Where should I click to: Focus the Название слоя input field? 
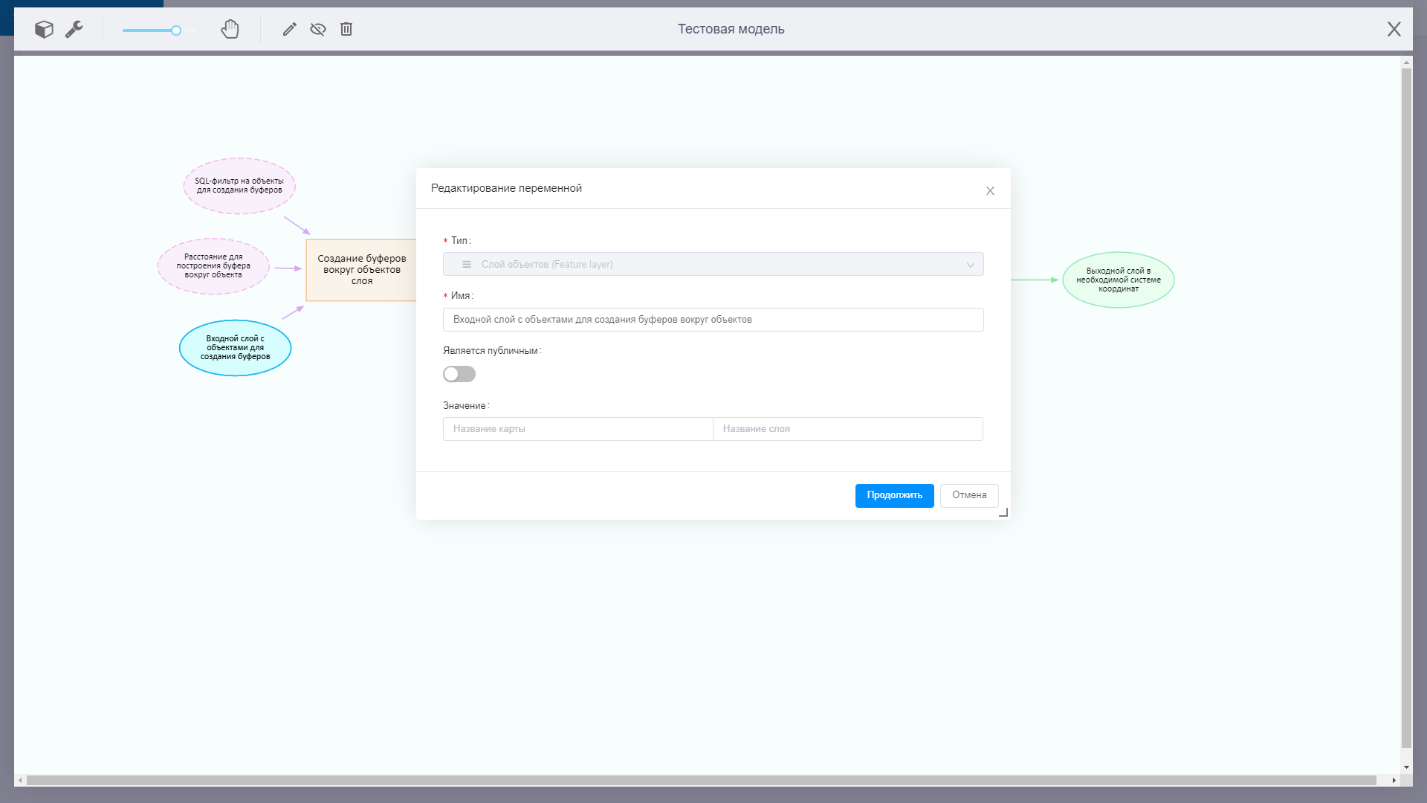tap(847, 429)
